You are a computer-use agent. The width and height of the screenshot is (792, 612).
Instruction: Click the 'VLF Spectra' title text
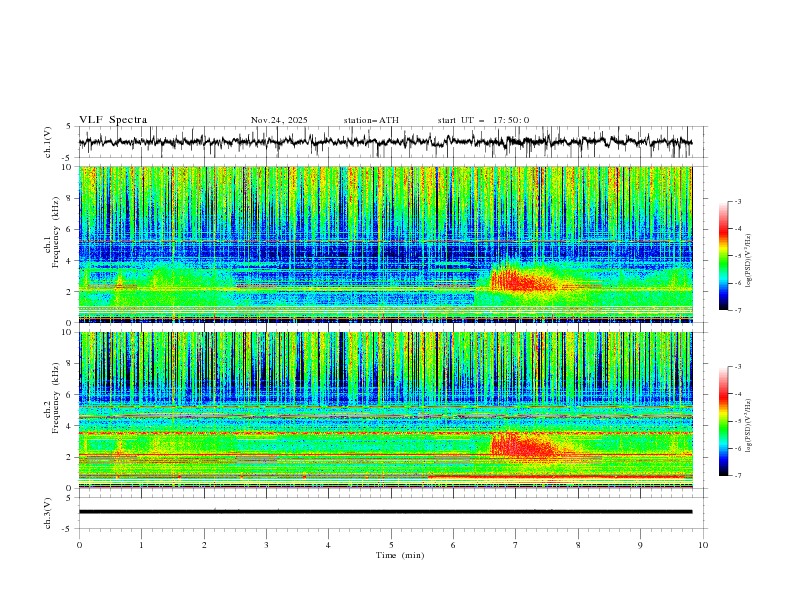(x=113, y=120)
